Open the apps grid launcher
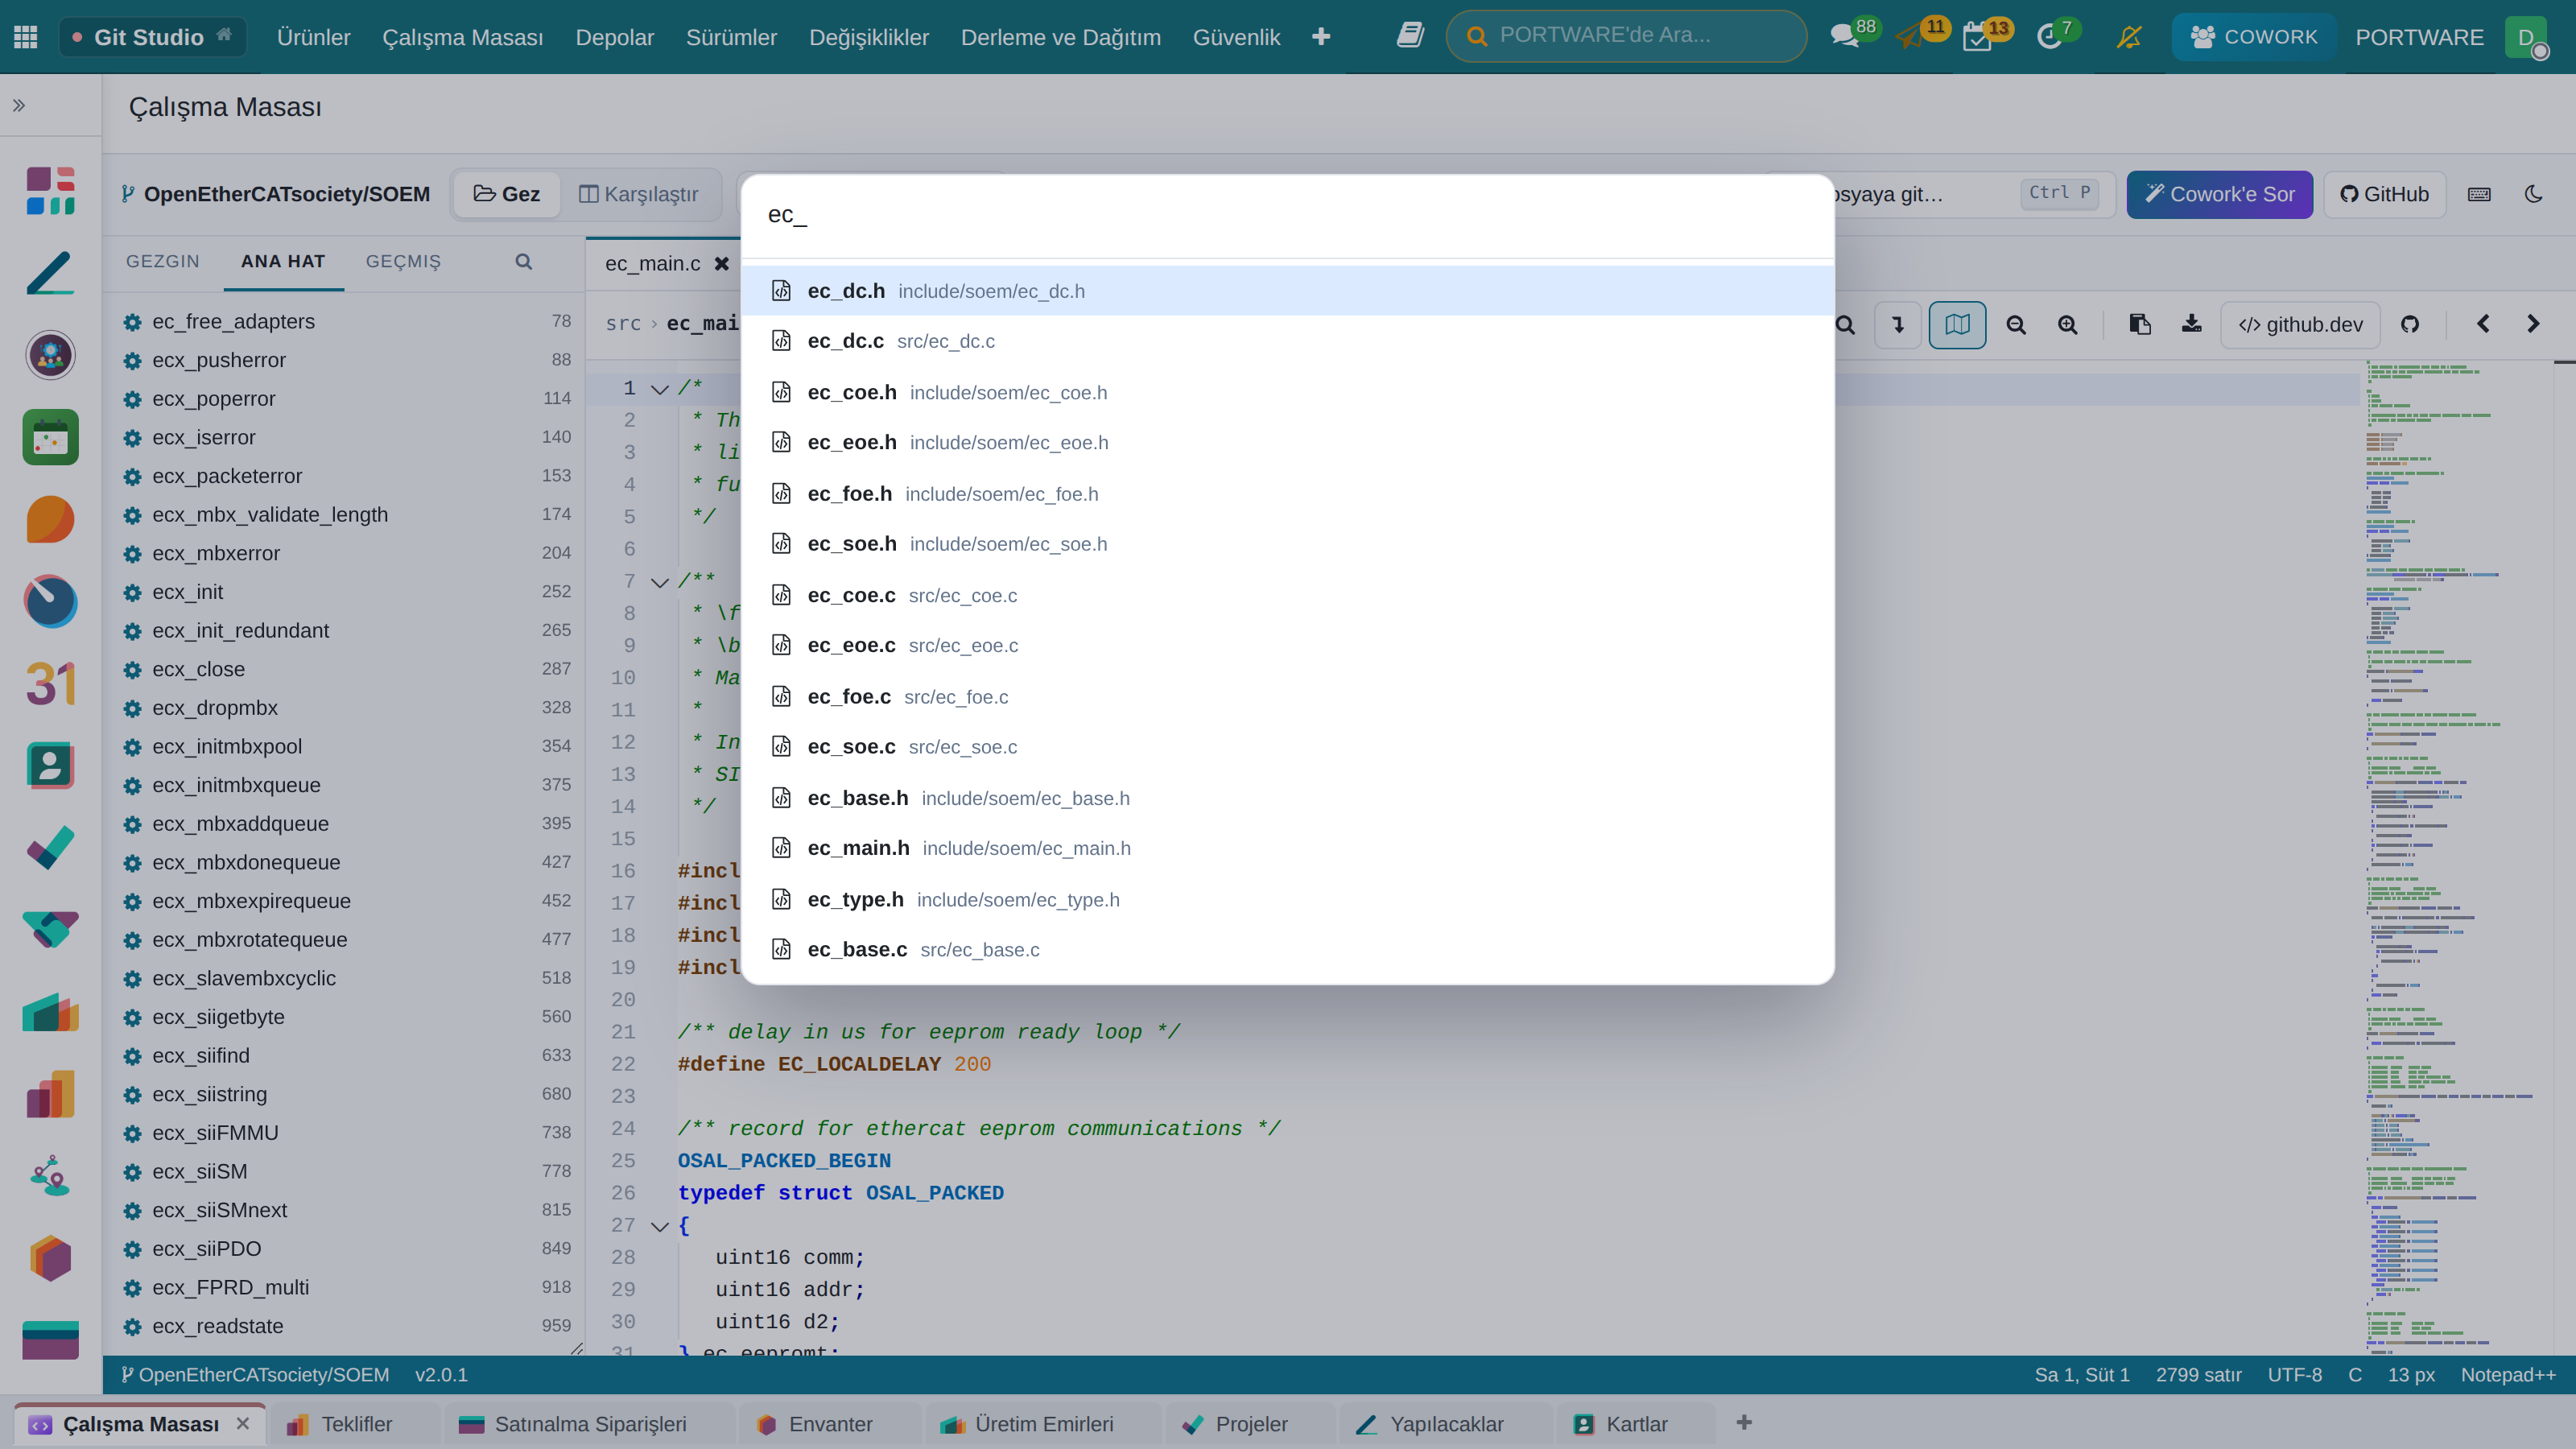Viewport: 2576px width, 1449px height. [26, 37]
